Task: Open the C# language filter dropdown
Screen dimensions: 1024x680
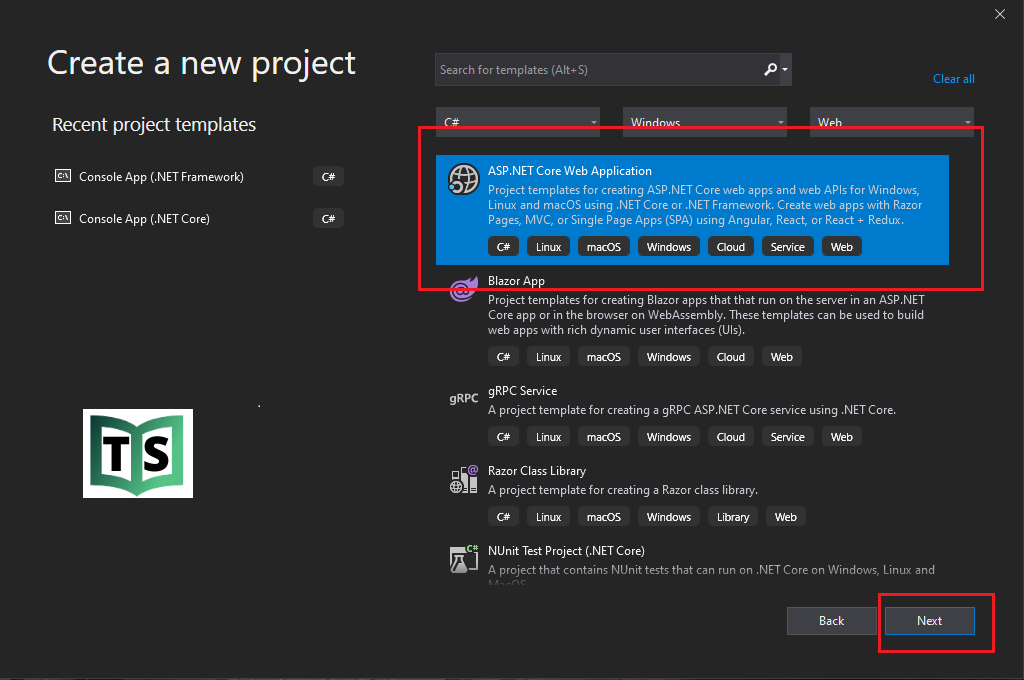Action: tap(518, 121)
